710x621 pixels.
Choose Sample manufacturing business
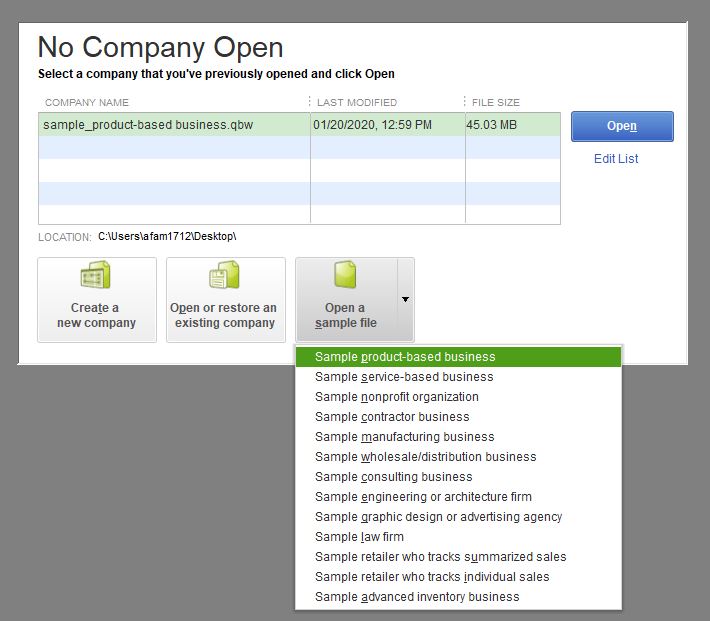coord(458,437)
